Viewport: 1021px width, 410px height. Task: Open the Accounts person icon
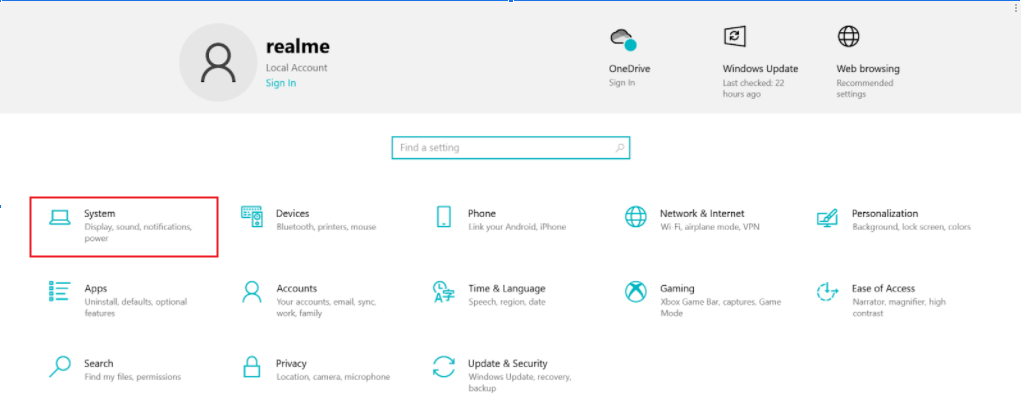click(252, 291)
